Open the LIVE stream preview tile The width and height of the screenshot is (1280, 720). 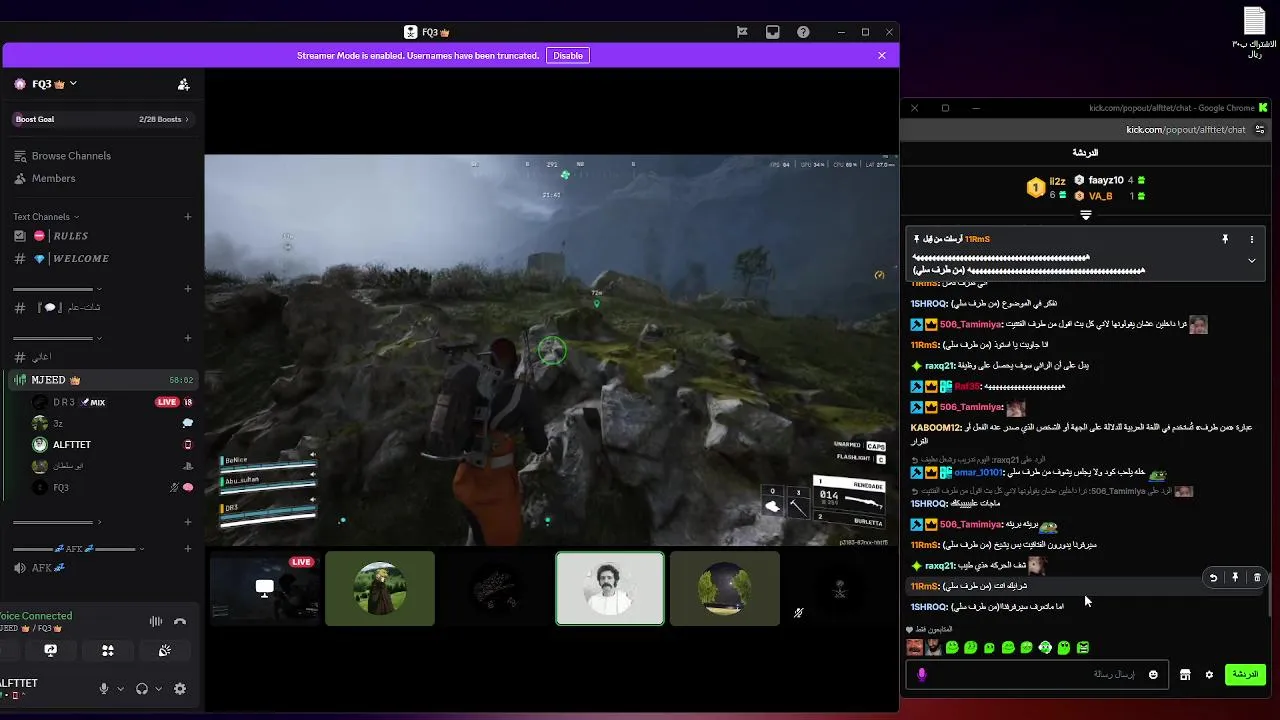pyautogui.click(x=265, y=588)
